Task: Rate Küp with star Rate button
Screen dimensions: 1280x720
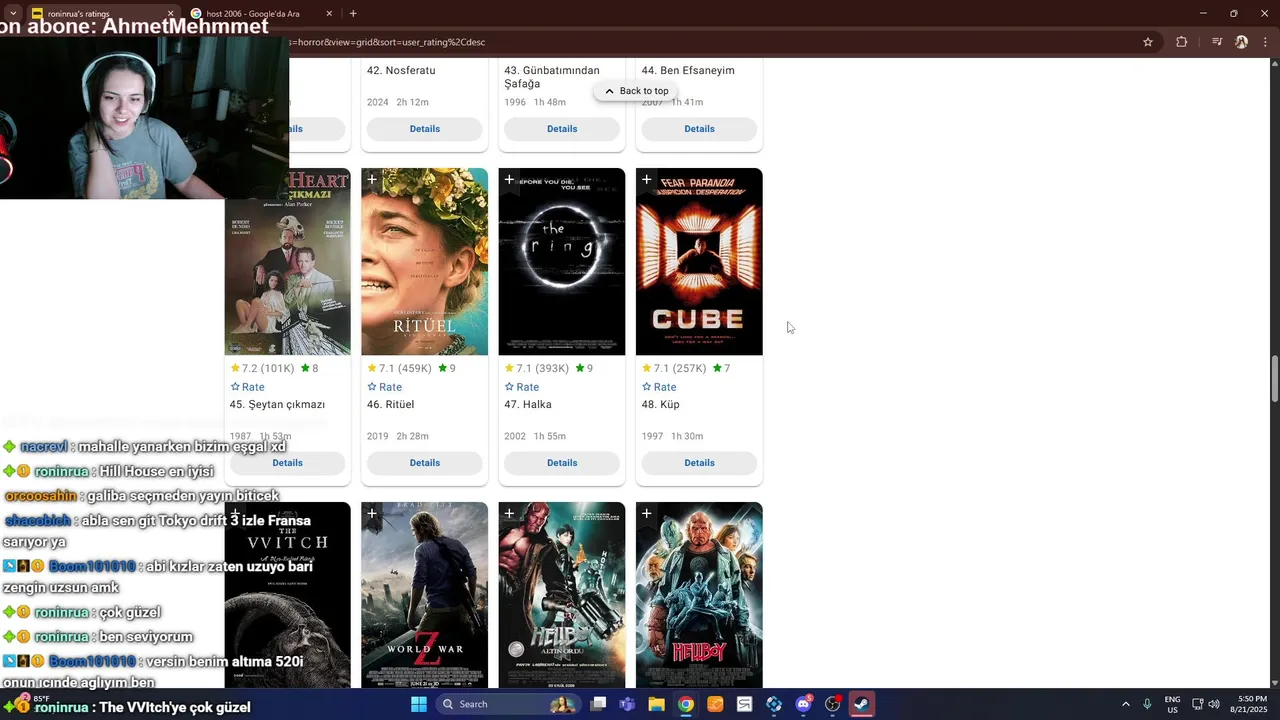Action: pos(659,387)
